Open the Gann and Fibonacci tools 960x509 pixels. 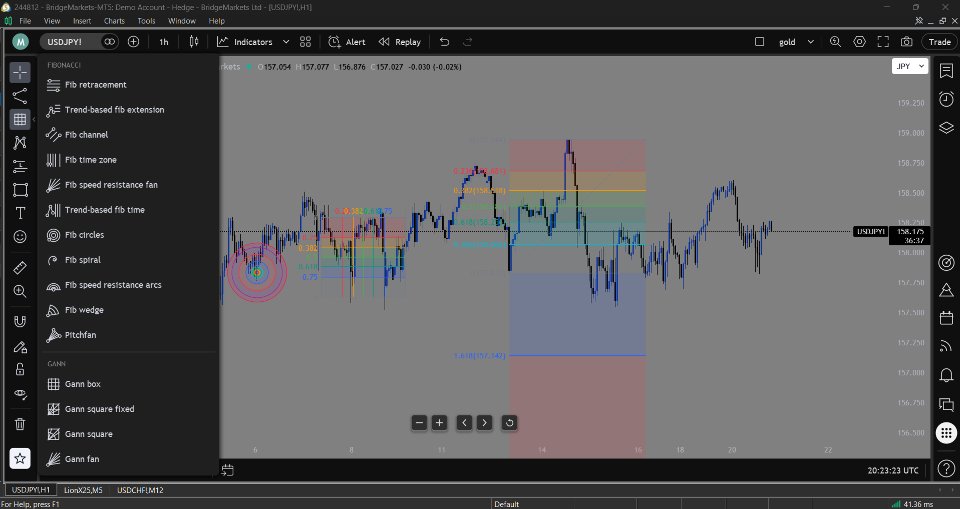click(20, 119)
